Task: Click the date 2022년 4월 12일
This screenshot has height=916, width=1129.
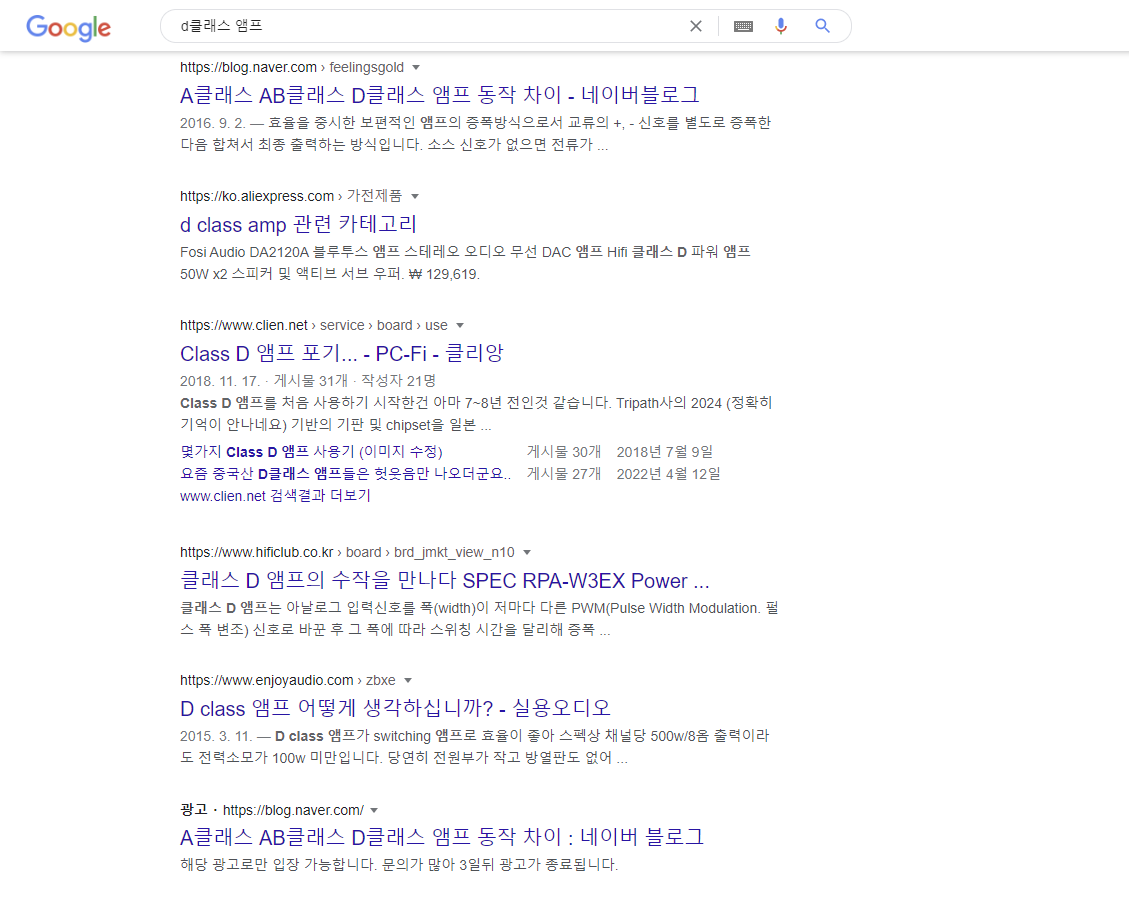Action: point(668,474)
